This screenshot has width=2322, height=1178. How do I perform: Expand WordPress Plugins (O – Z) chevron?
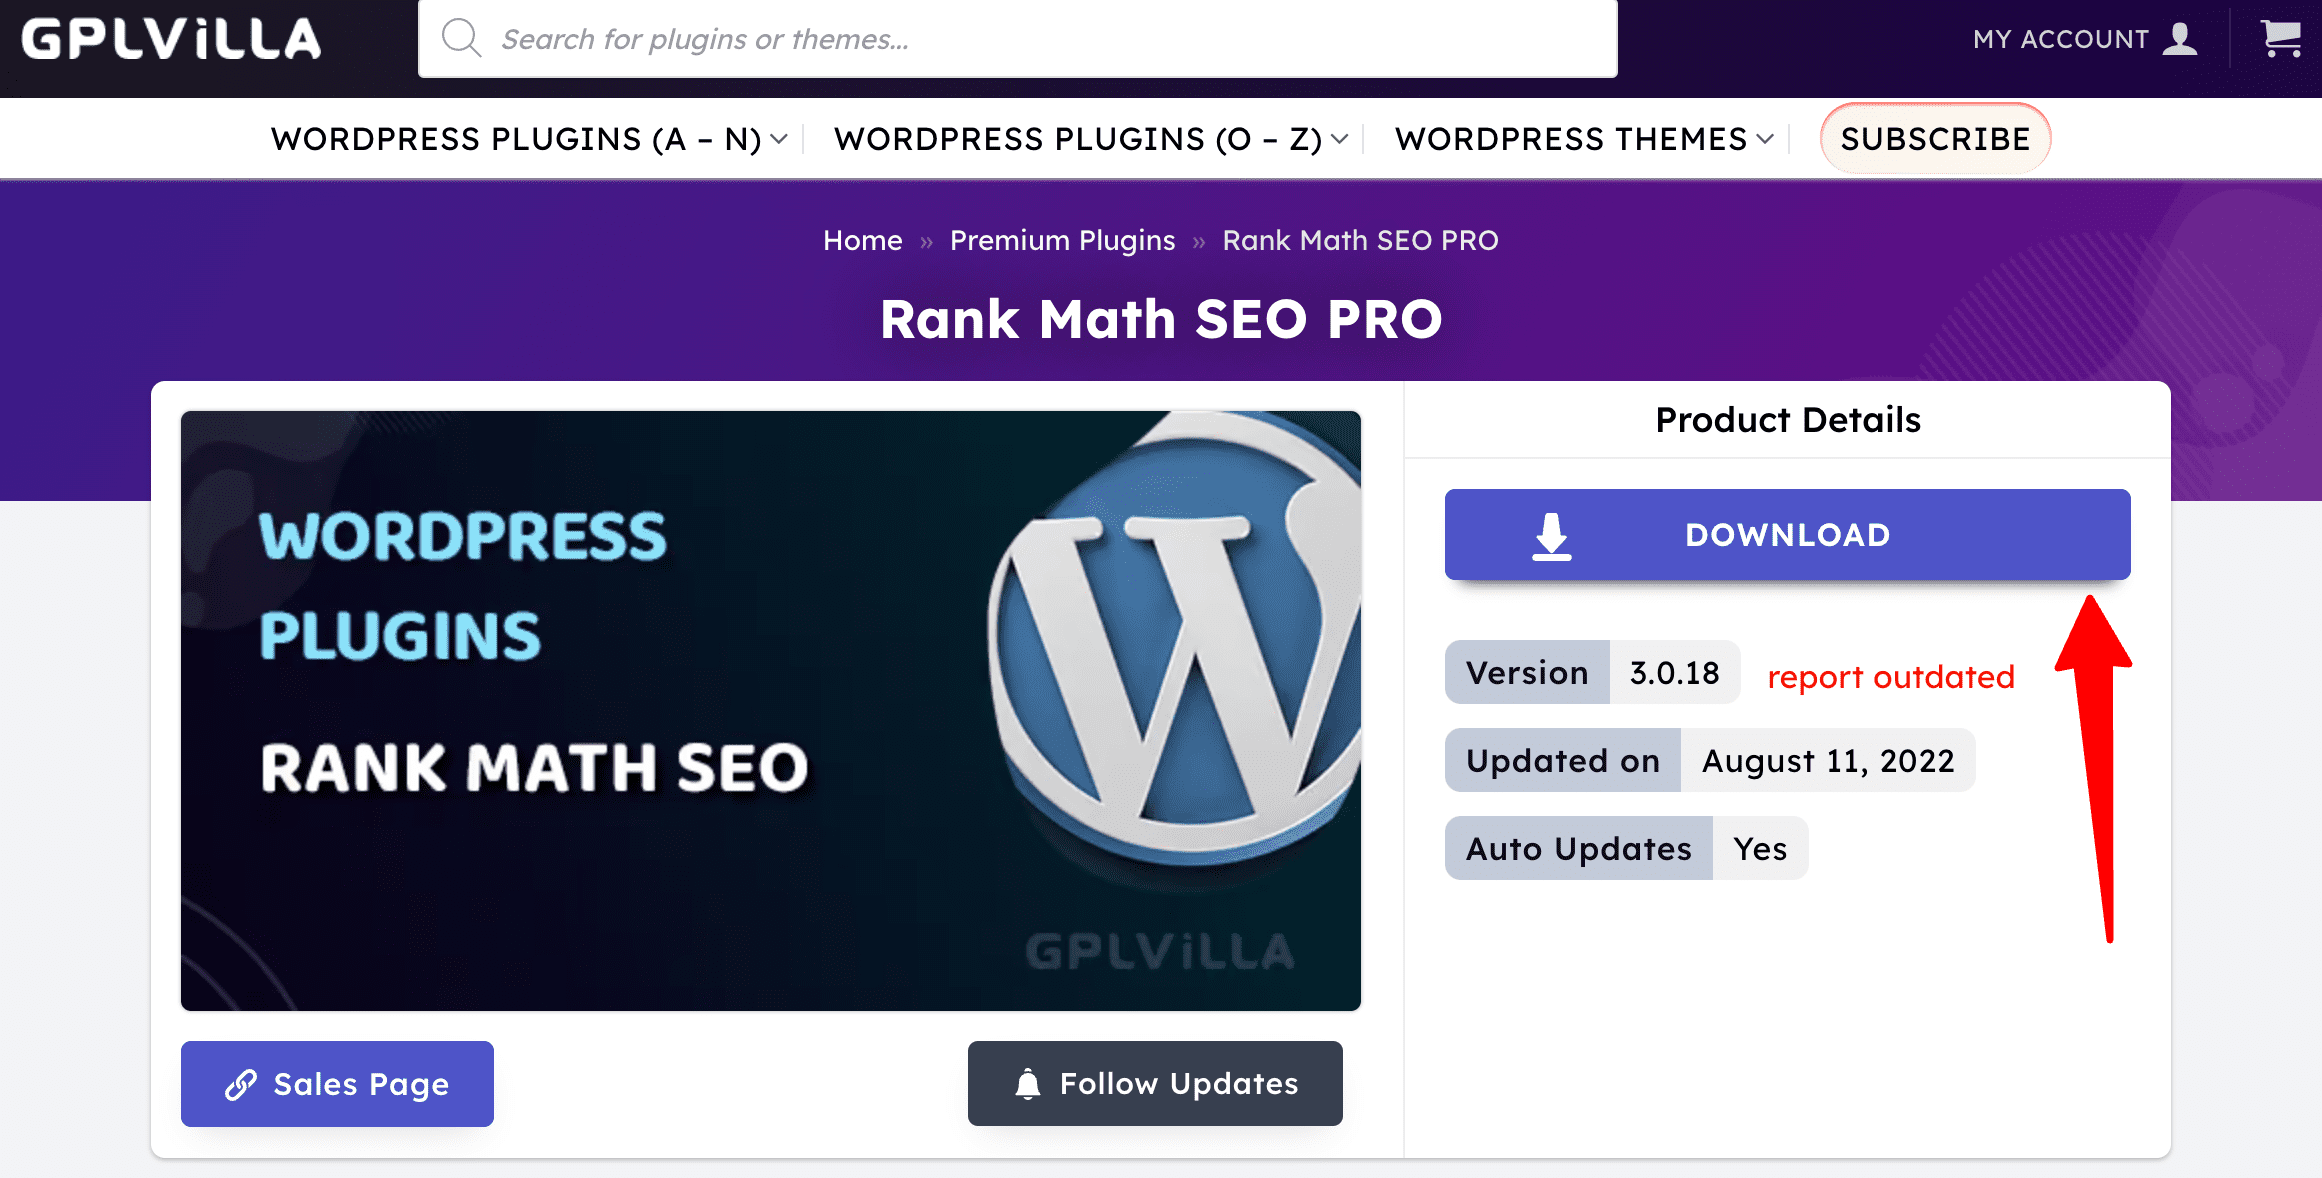[1340, 139]
